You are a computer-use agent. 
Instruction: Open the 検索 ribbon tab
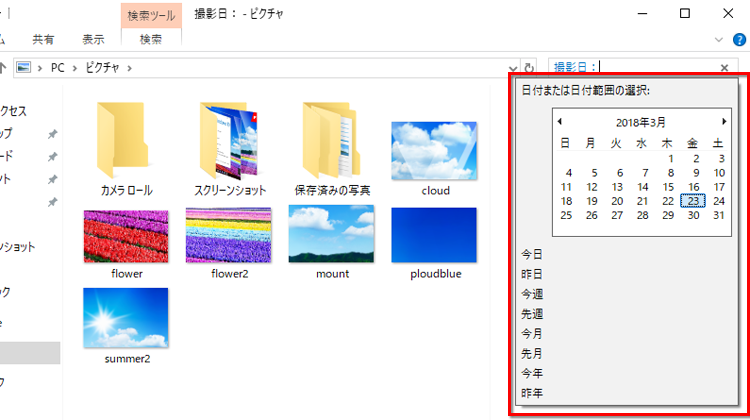(151, 39)
